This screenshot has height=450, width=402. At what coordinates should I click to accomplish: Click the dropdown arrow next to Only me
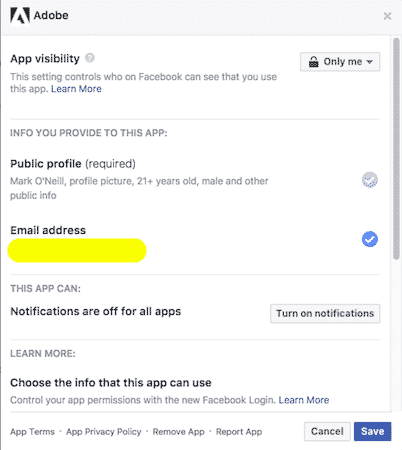click(x=369, y=62)
